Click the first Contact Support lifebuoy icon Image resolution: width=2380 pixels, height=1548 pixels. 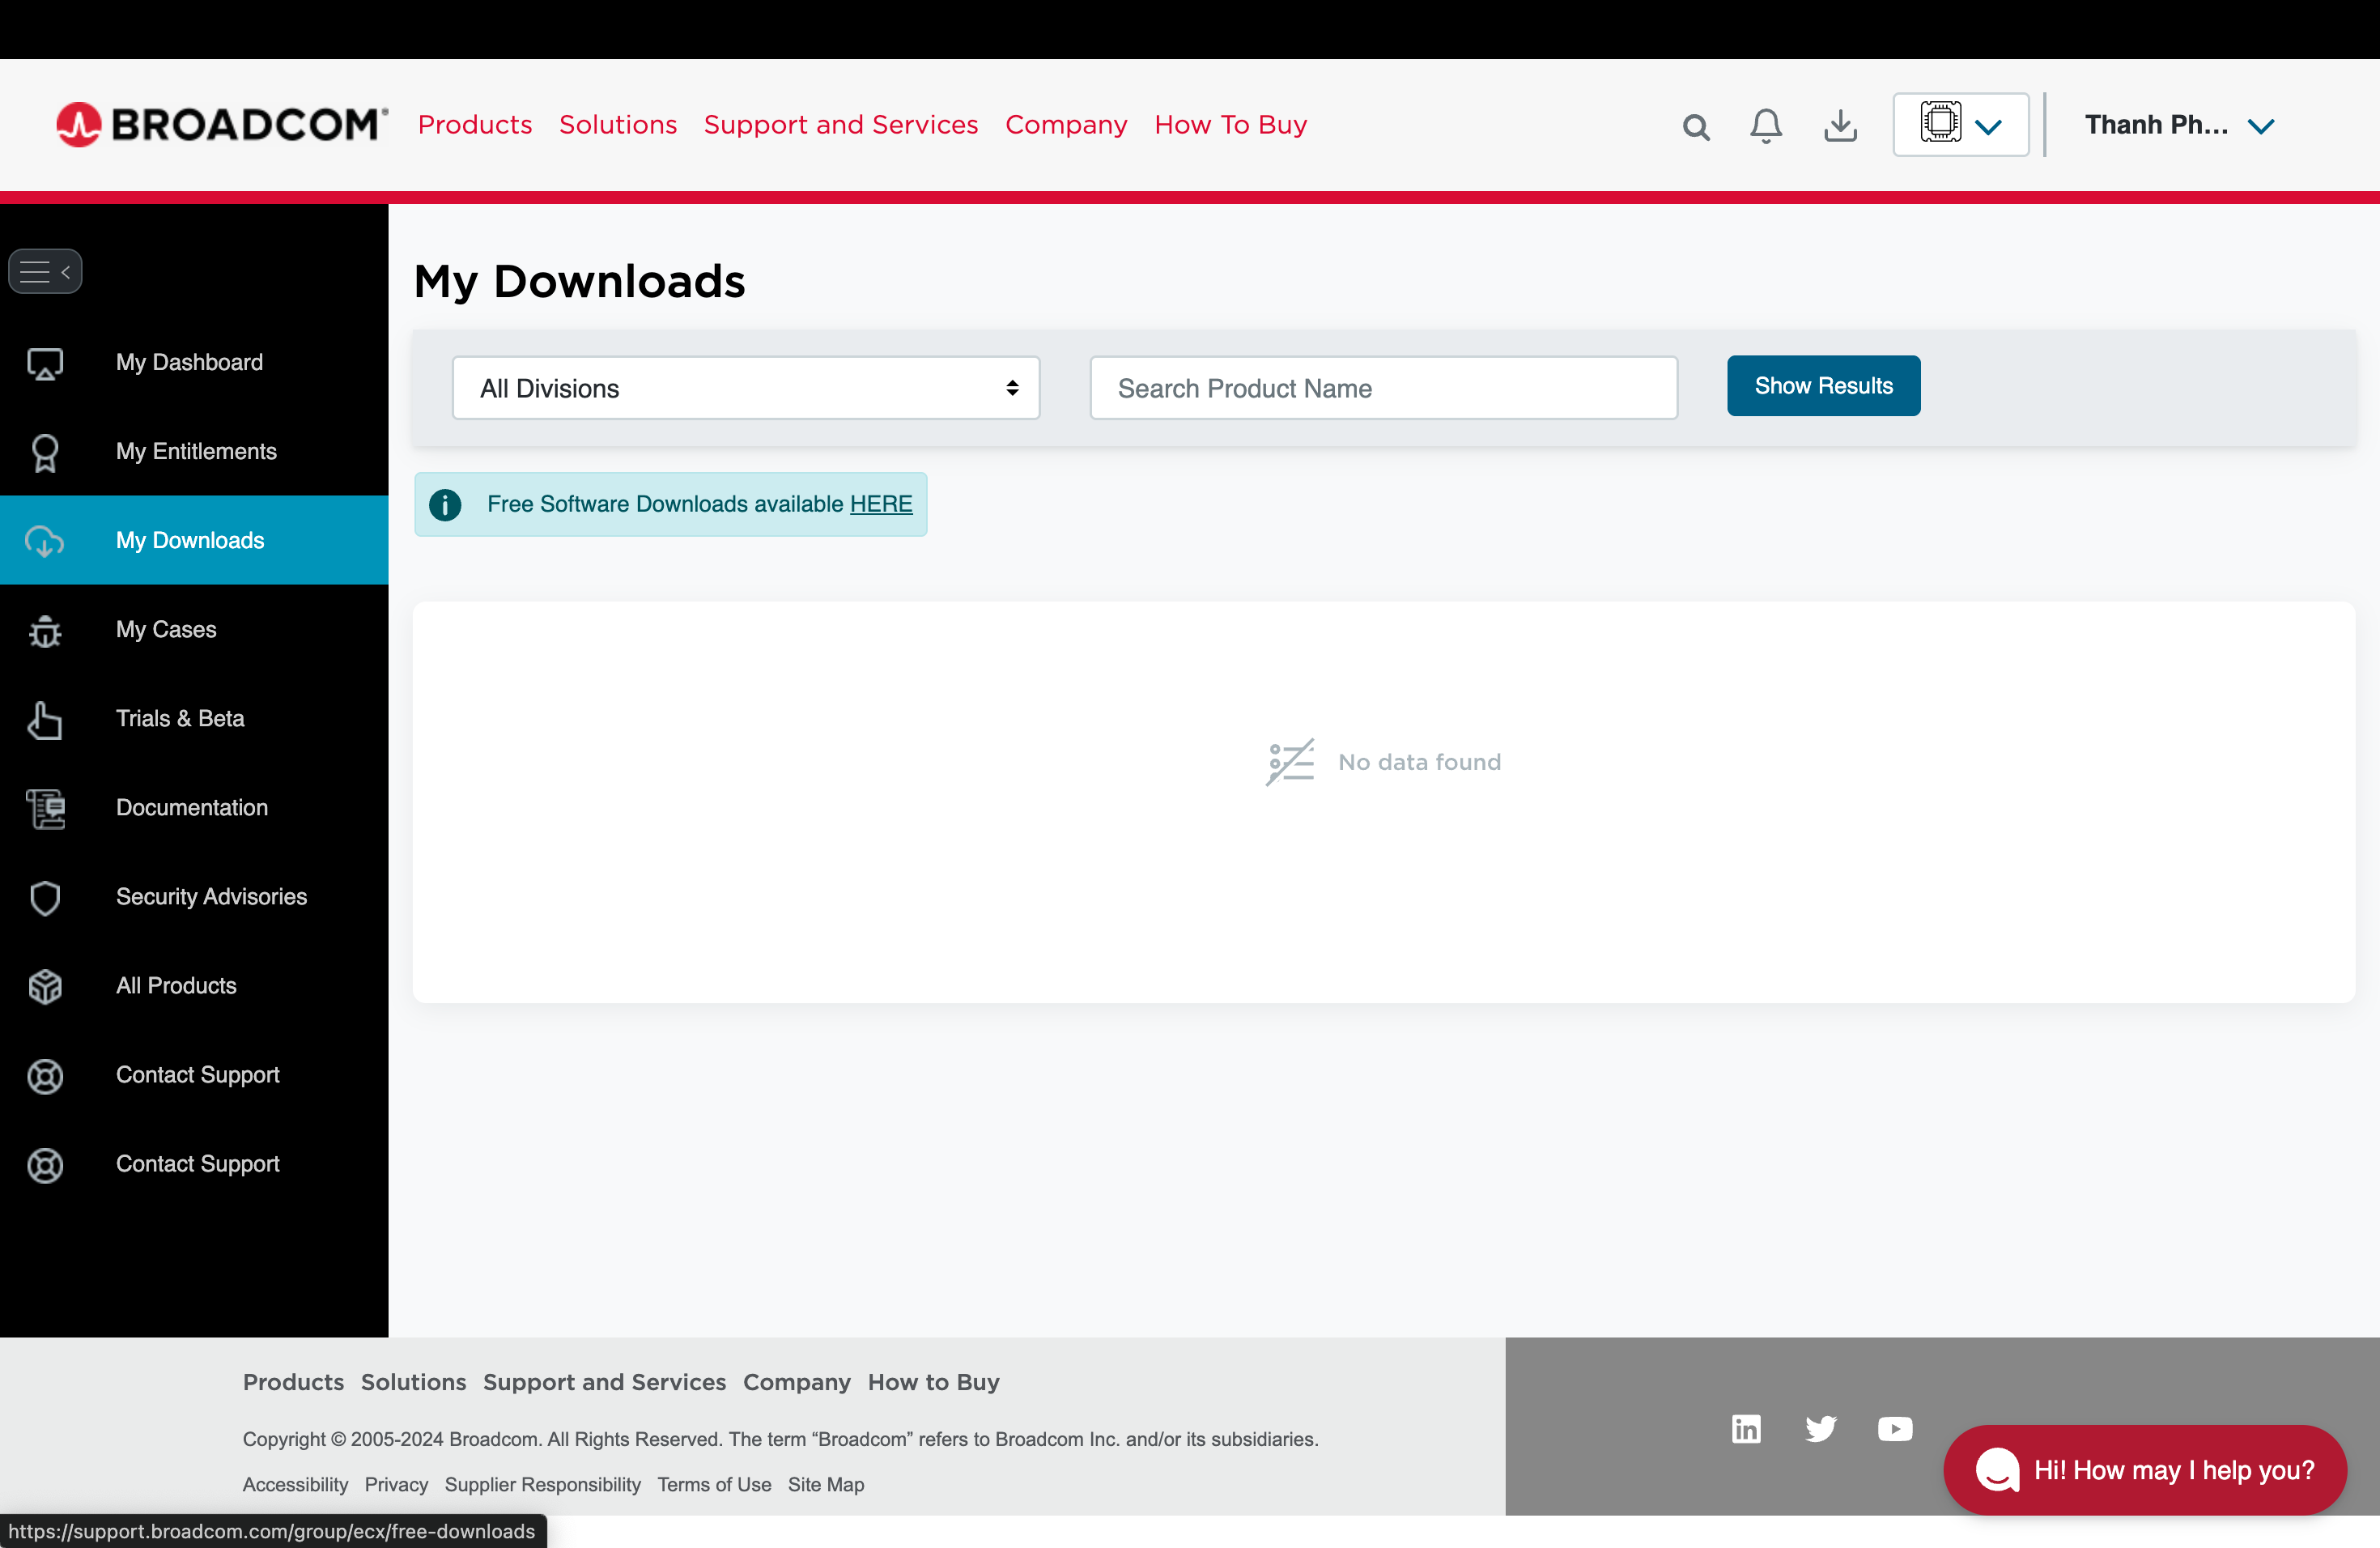tap(45, 1075)
